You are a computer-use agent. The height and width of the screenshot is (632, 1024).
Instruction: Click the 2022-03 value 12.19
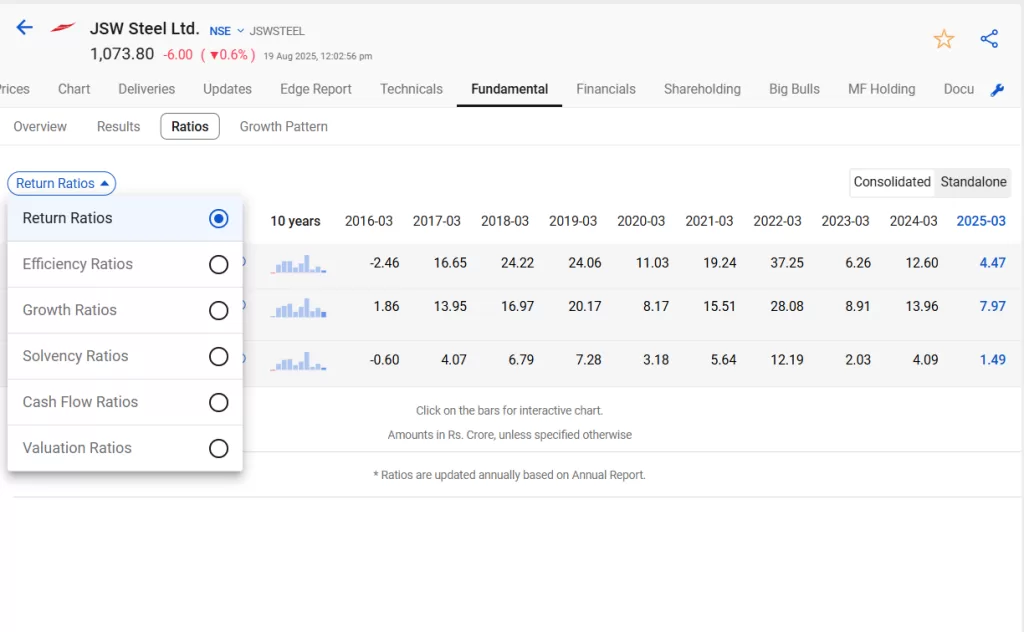coord(787,360)
